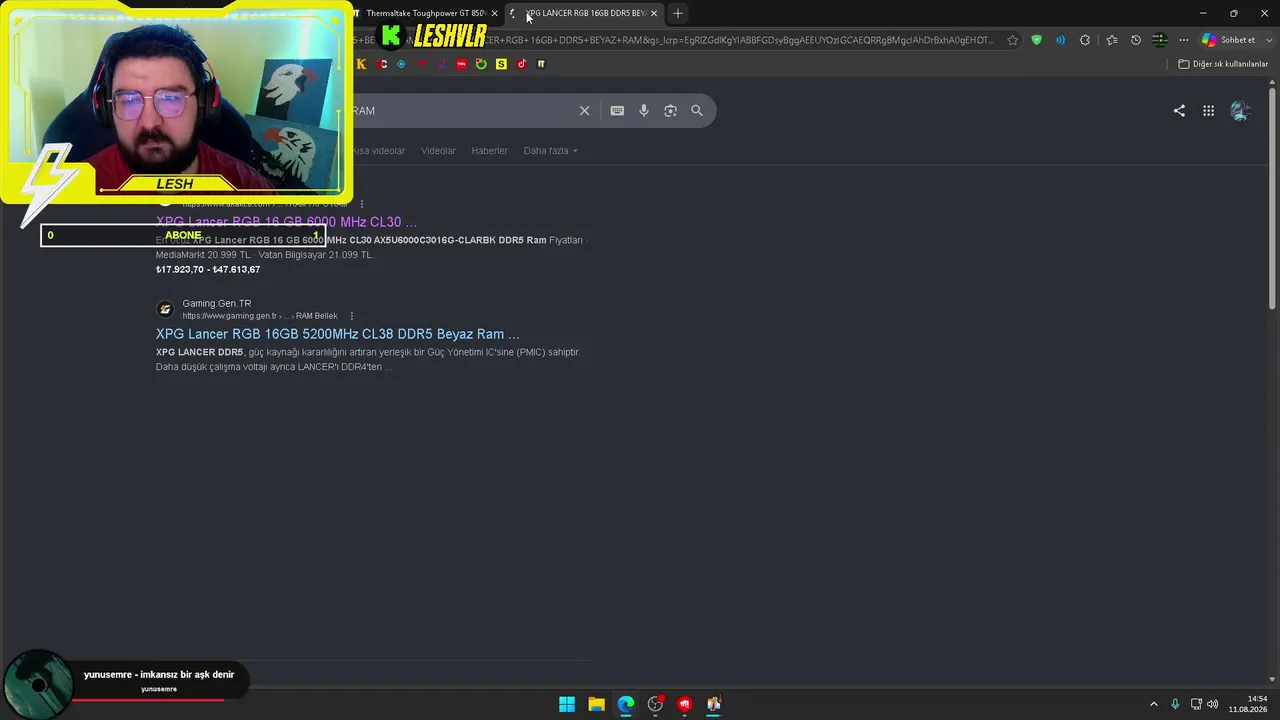This screenshot has height=720, width=1280.
Task: Close the XPG LANCER RGB tab
Action: tap(654, 13)
